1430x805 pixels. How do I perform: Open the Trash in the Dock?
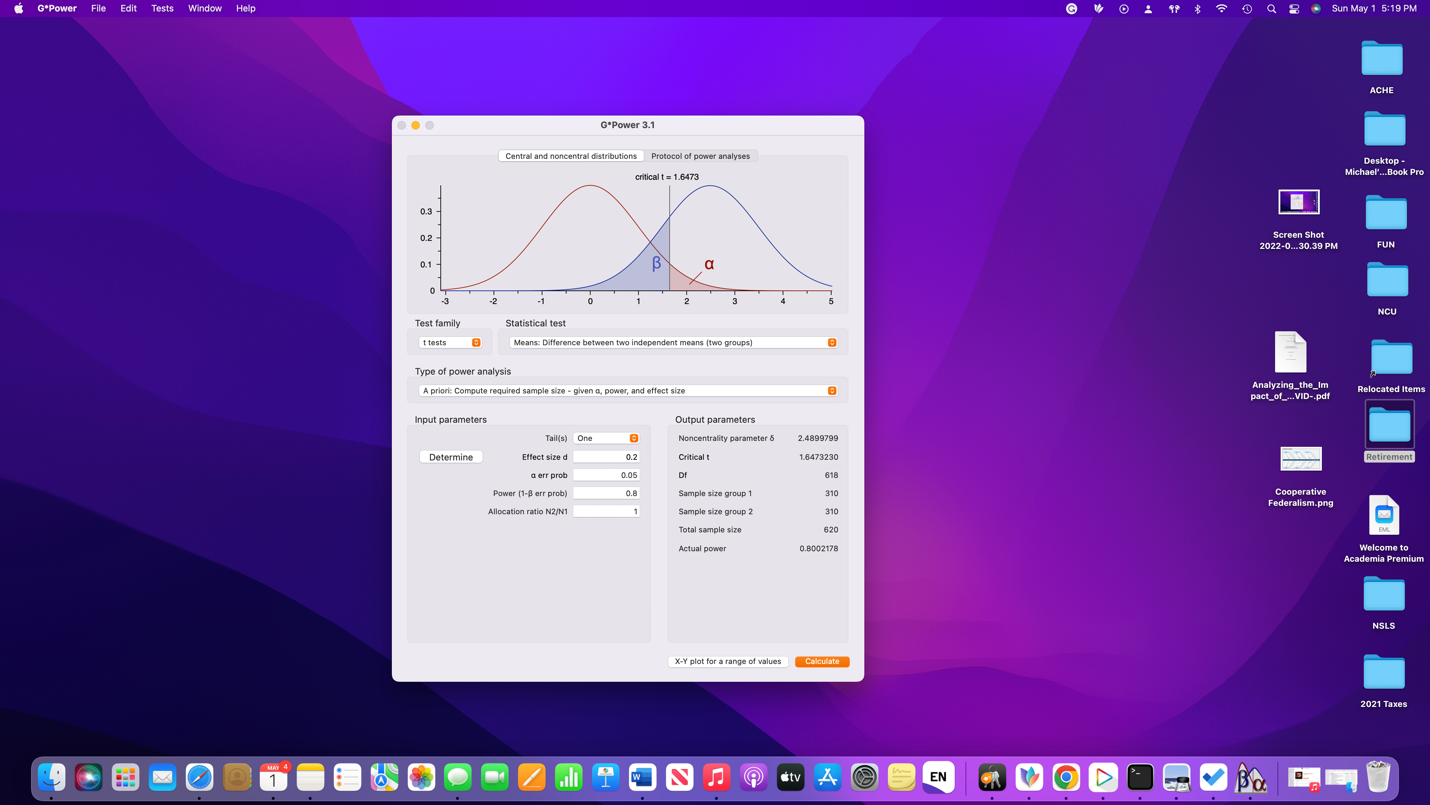pos(1379,777)
